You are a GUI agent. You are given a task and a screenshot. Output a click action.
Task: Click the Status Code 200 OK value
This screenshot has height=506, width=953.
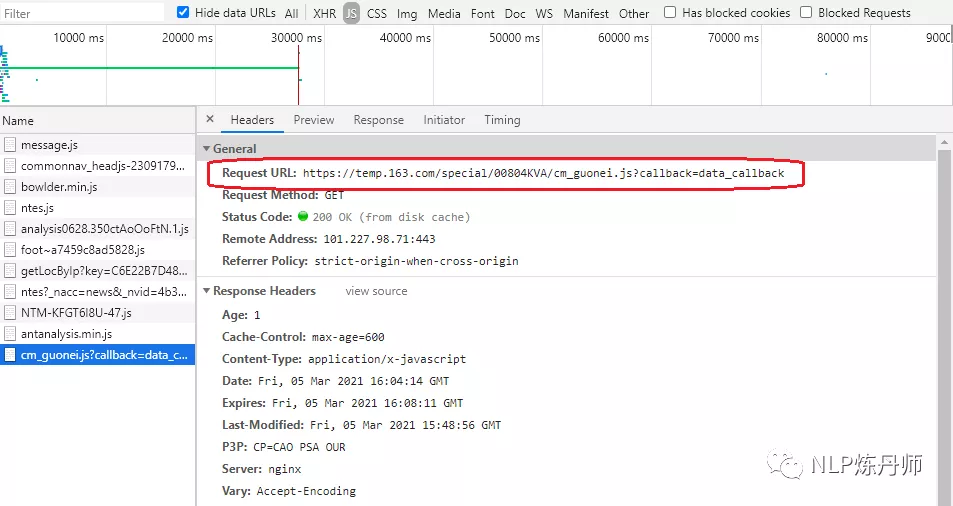(391, 217)
